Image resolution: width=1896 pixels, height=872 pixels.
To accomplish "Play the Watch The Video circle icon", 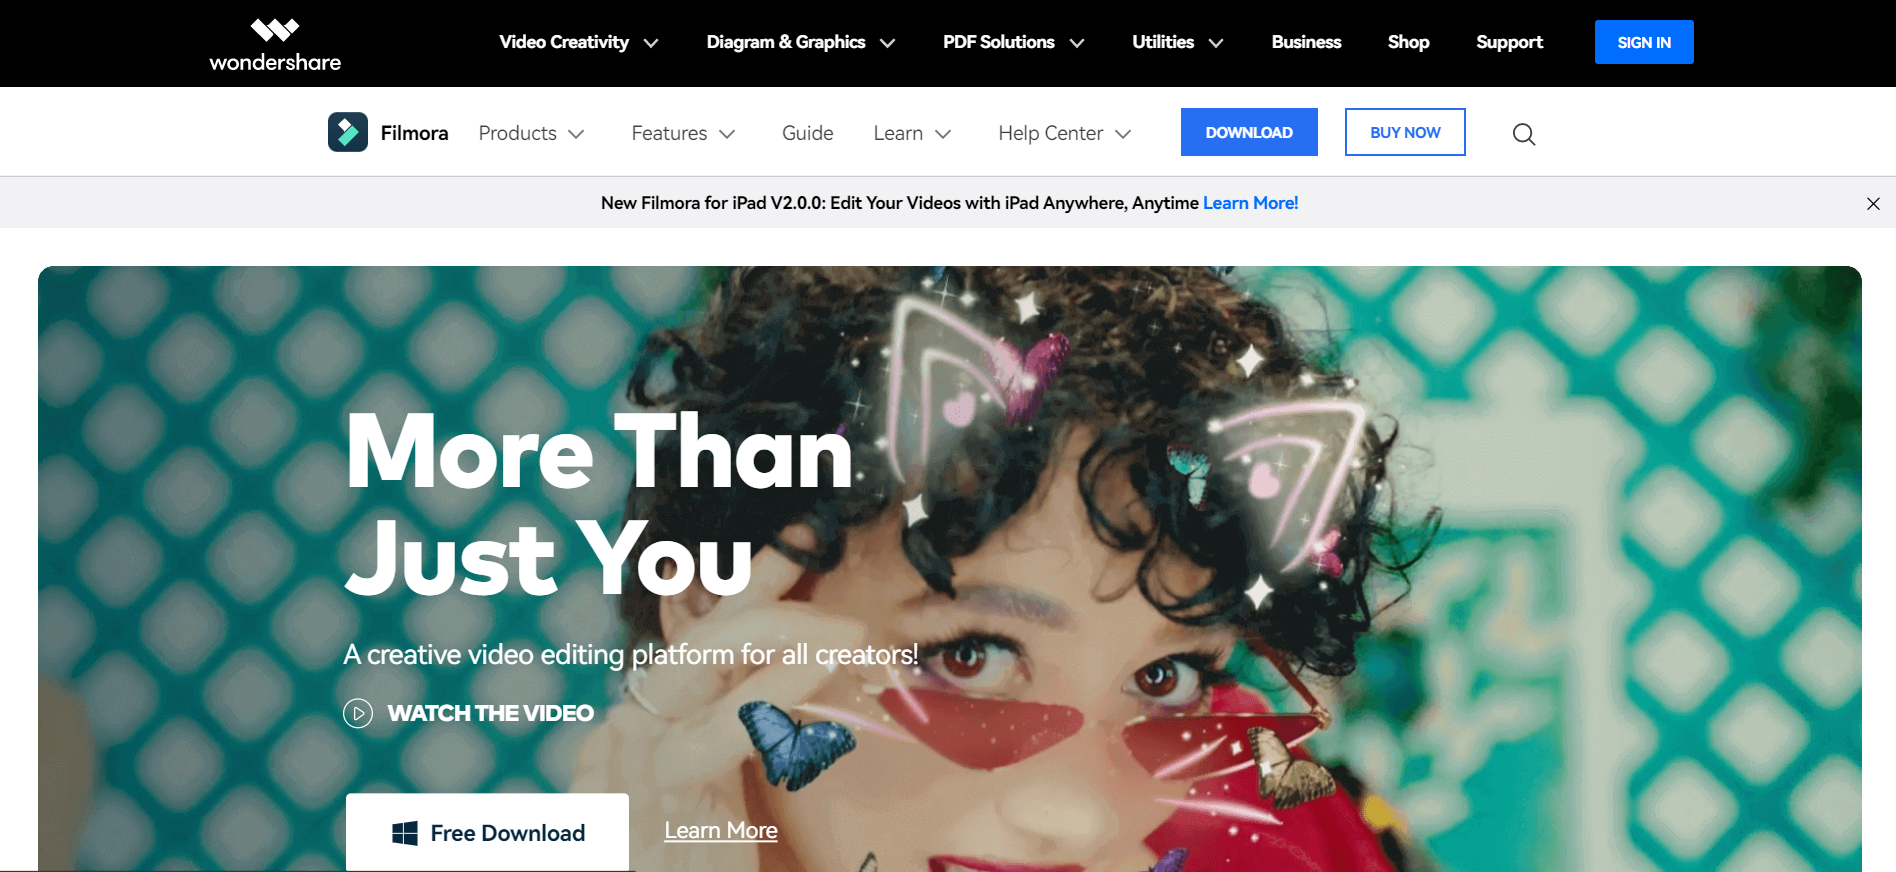I will click(358, 713).
